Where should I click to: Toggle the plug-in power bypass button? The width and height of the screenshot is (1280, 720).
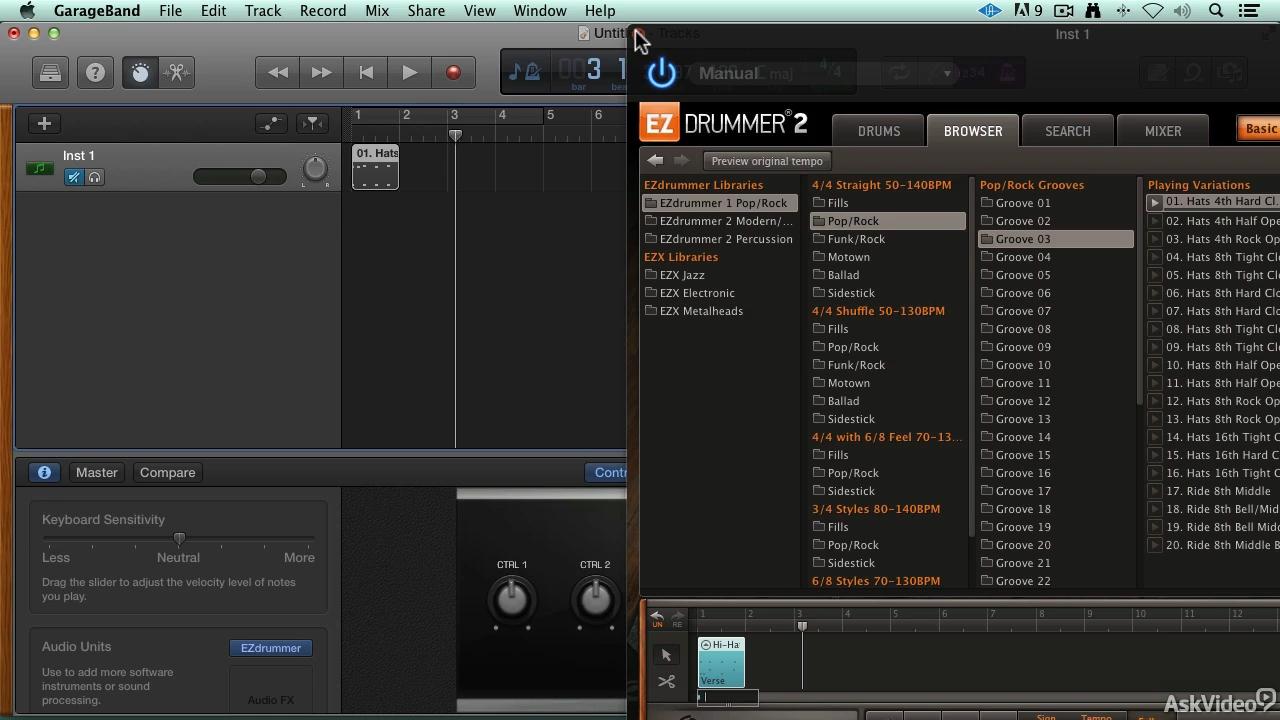coord(662,73)
